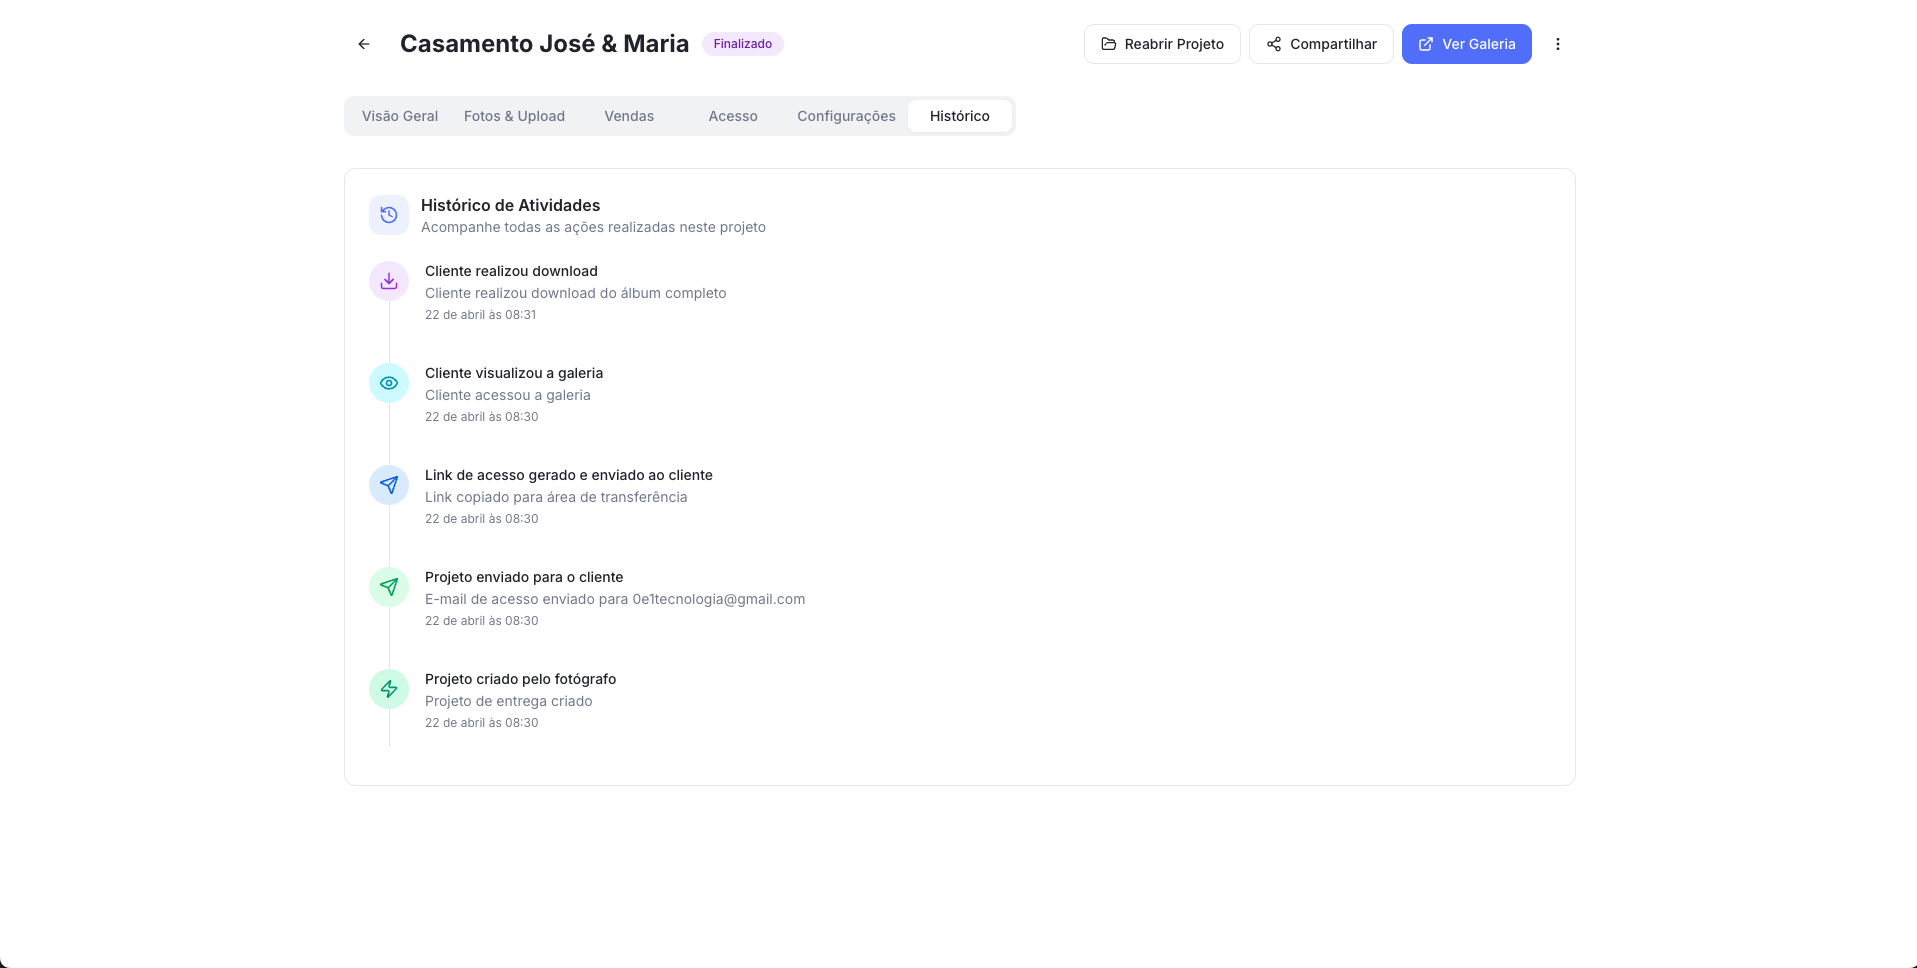Viewport: 1917px width, 968px height.
Task: Click 'Cliente realizou download do álbum completo' text
Action: [575, 293]
